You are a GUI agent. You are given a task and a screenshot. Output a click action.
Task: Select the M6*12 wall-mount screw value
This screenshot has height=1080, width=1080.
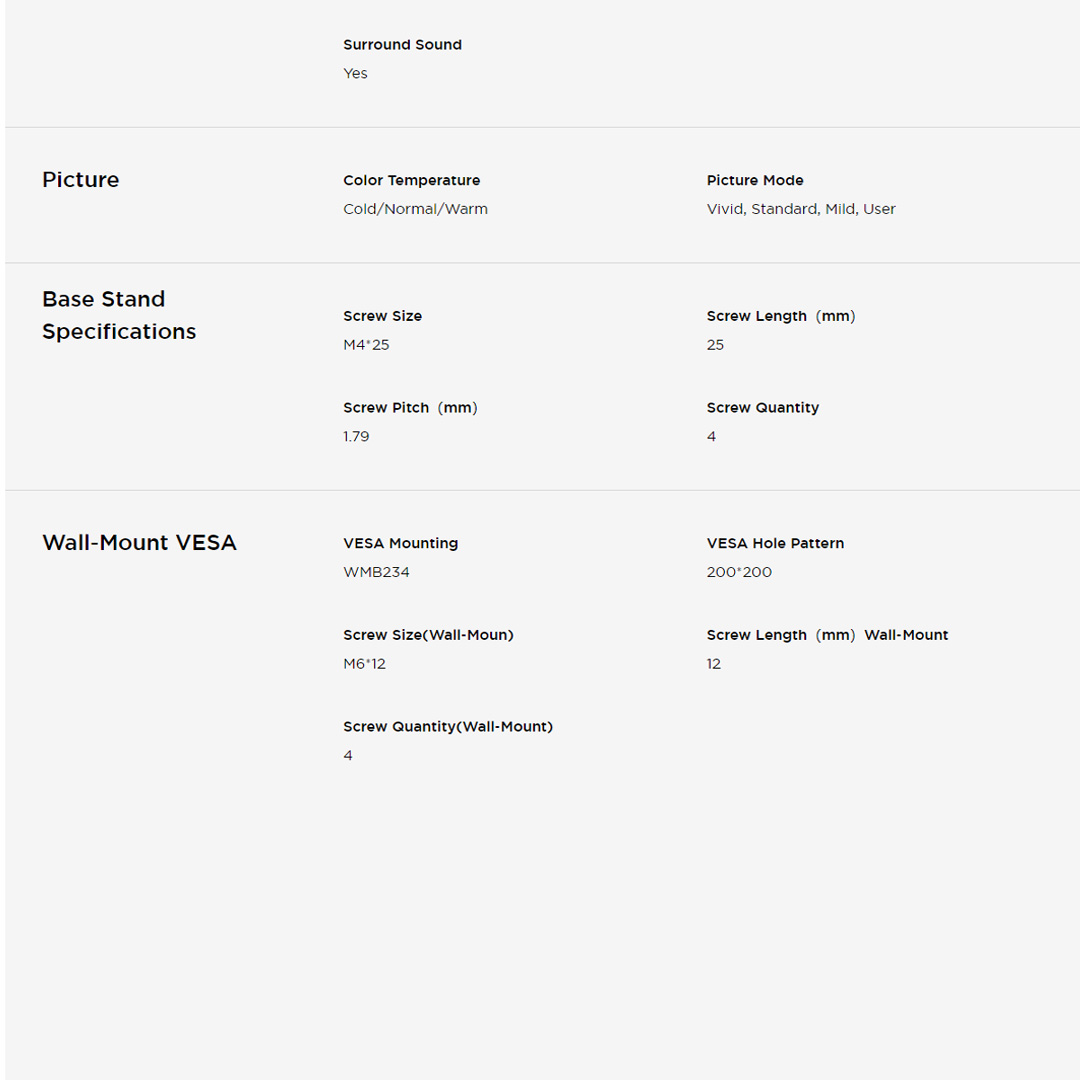point(364,664)
